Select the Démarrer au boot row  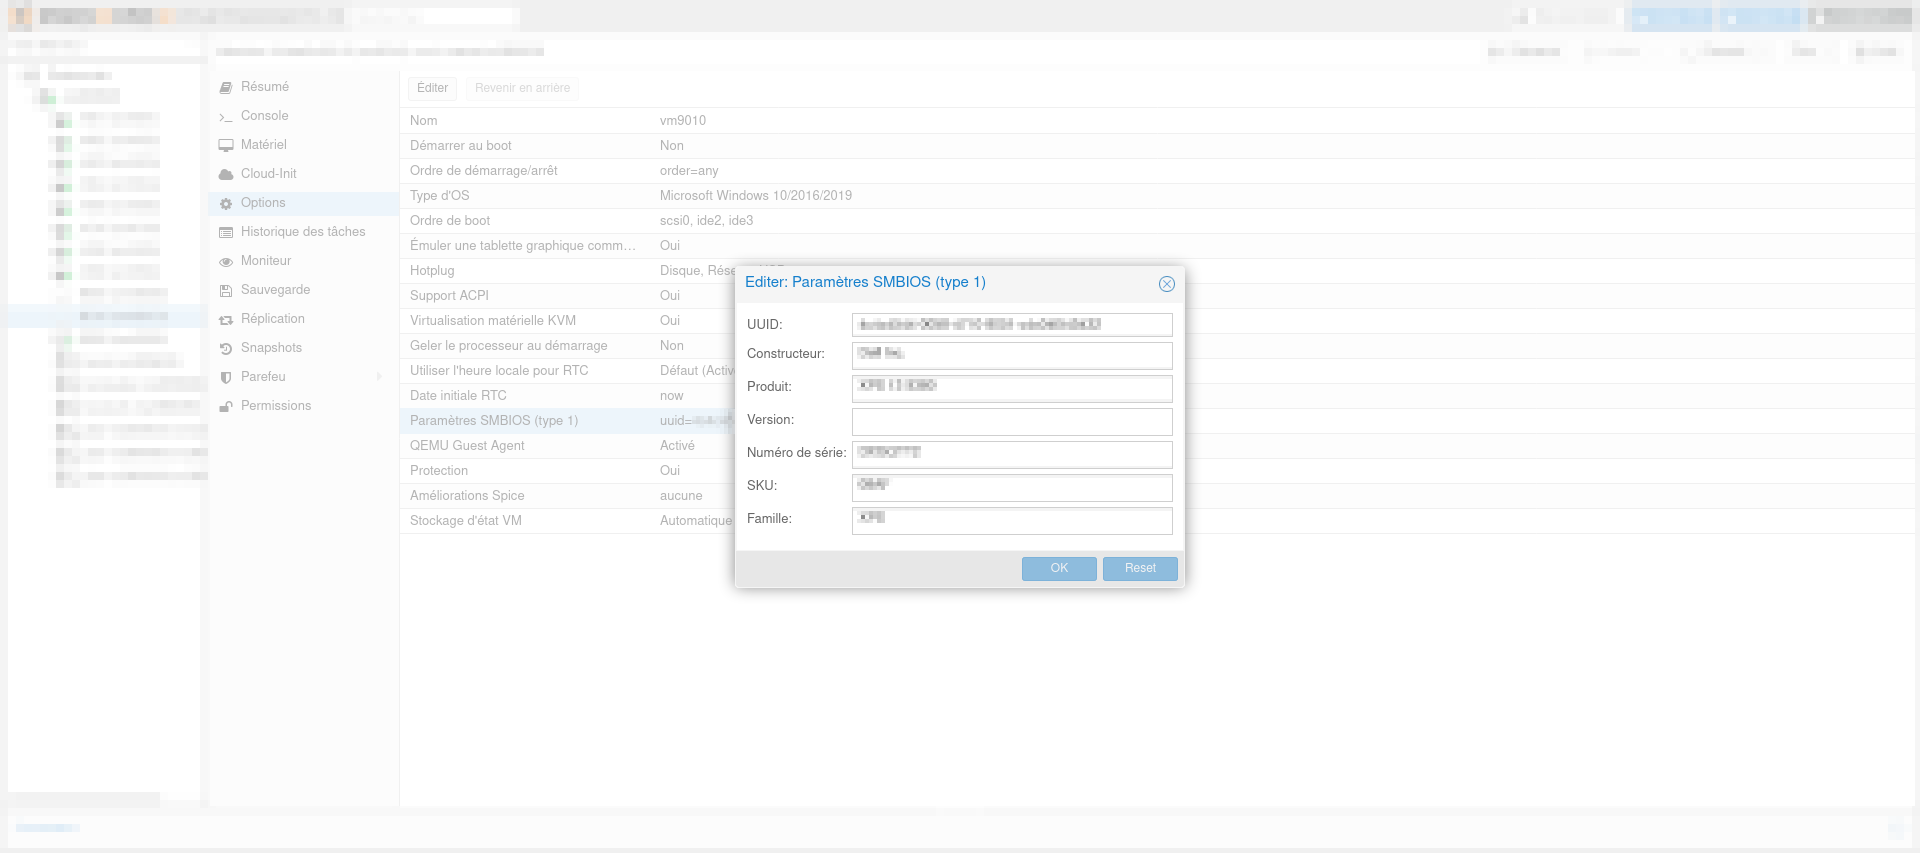1157,145
